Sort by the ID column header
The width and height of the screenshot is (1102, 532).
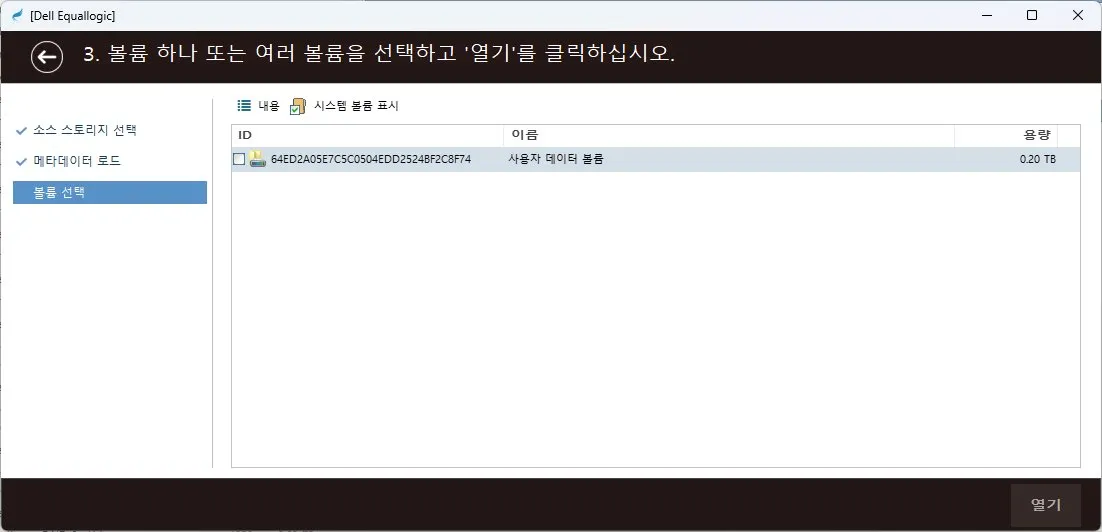click(368, 136)
